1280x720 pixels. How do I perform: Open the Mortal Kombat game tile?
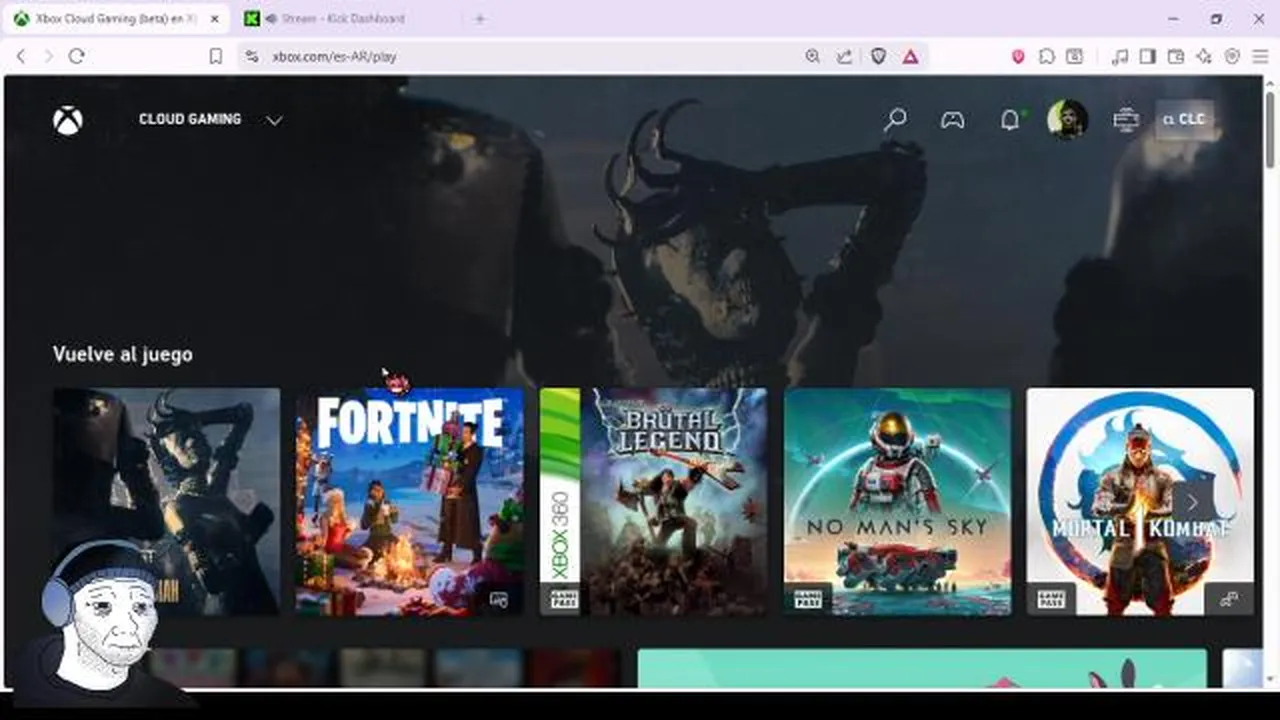pyautogui.click(x=1140, y=501)
